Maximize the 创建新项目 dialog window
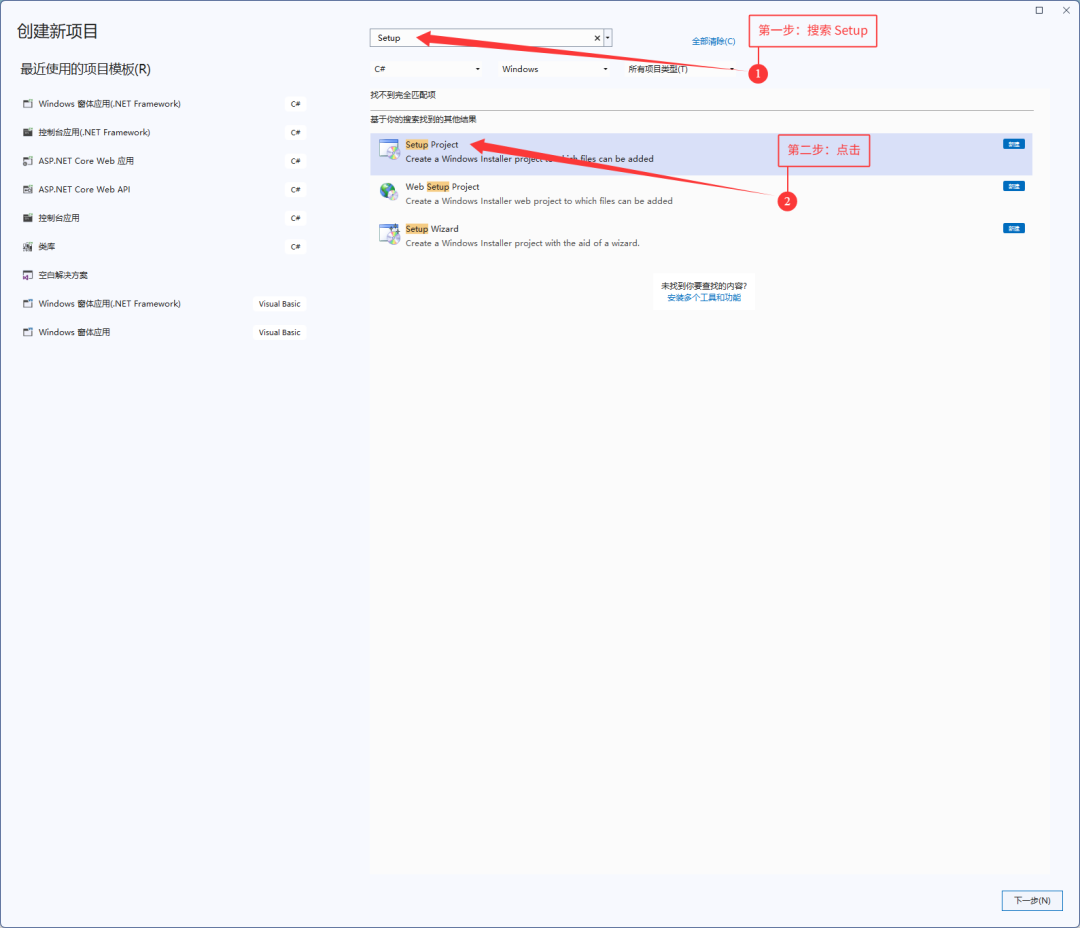The width and height of the screenshot is (1080, 928). click(1039, 10)
